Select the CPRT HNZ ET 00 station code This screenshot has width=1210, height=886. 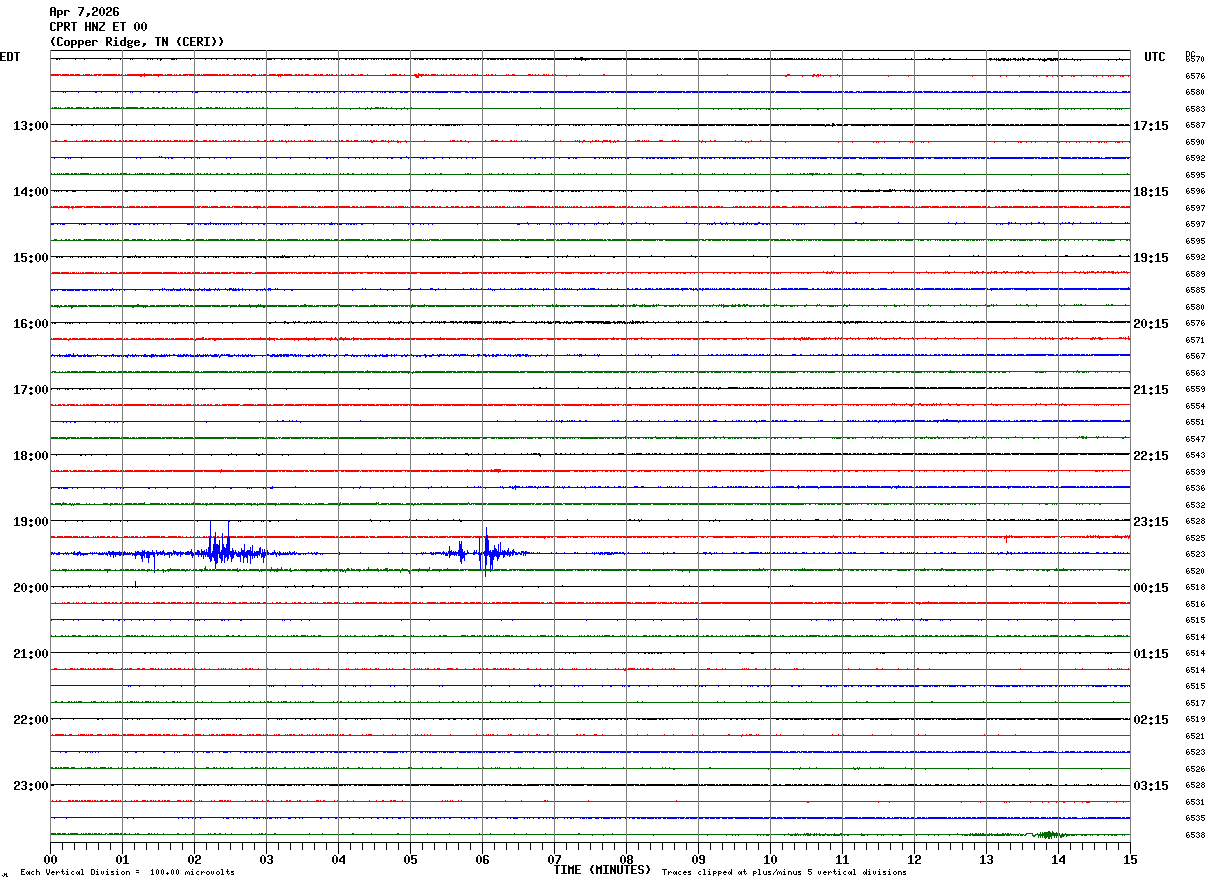[98, 27]
